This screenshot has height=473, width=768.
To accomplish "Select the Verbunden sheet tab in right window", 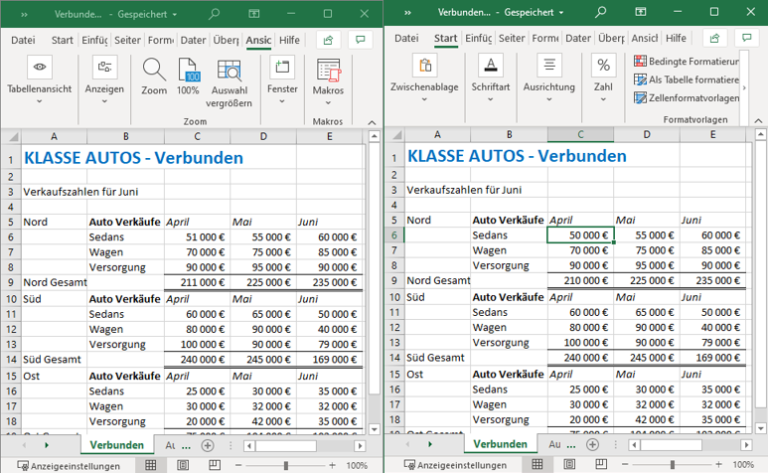I will tap(500, 444).
